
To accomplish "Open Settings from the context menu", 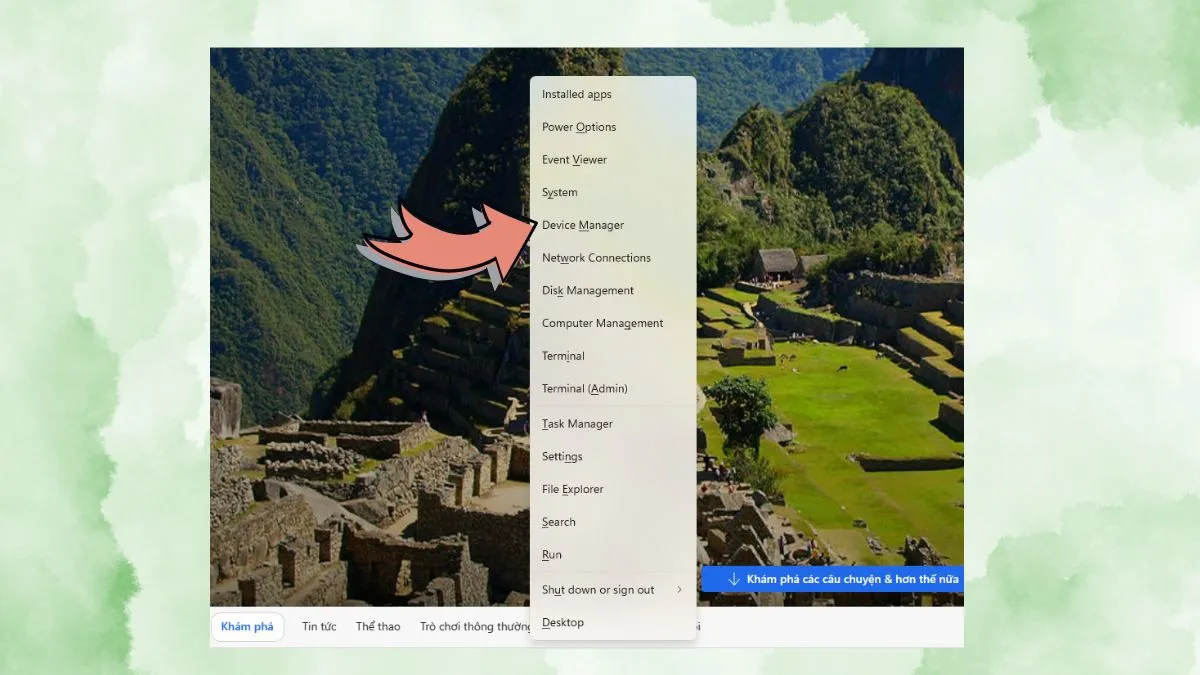I will 562,456.
